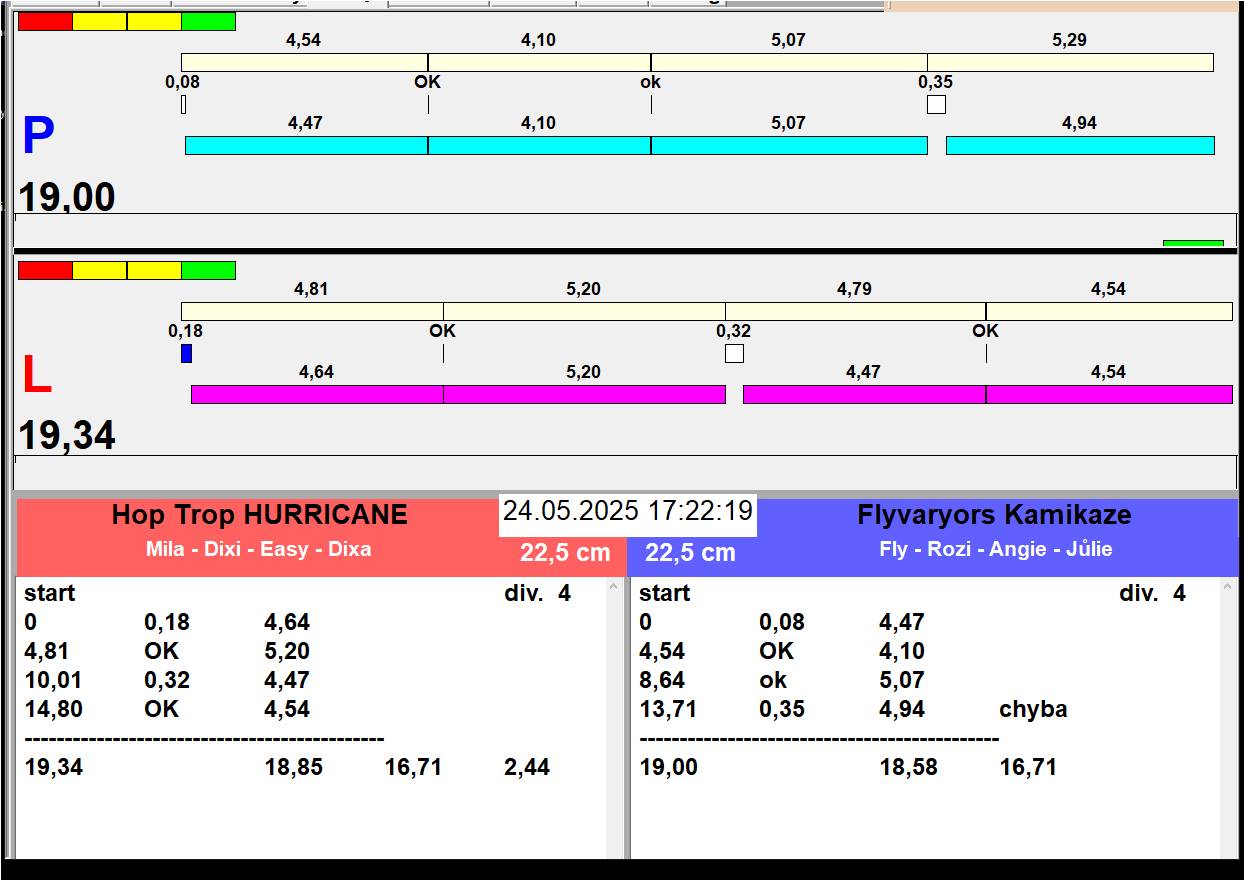Click the small marker box under 0,08

point(183,104)
